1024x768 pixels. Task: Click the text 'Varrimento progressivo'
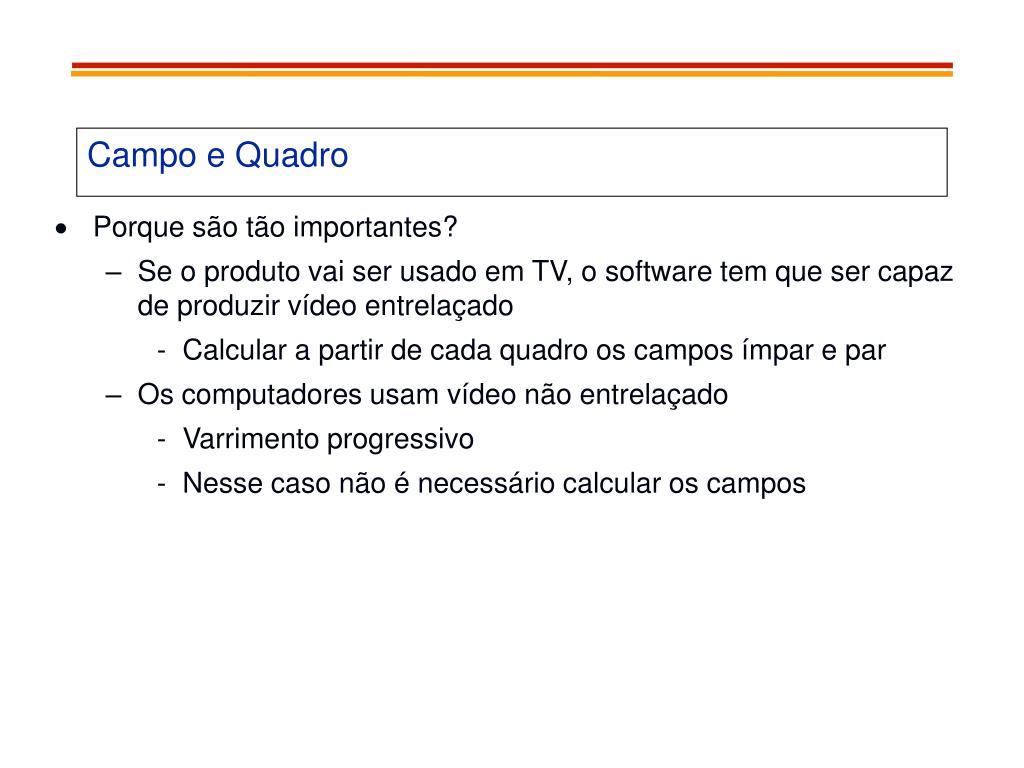[x=328, y=440]
